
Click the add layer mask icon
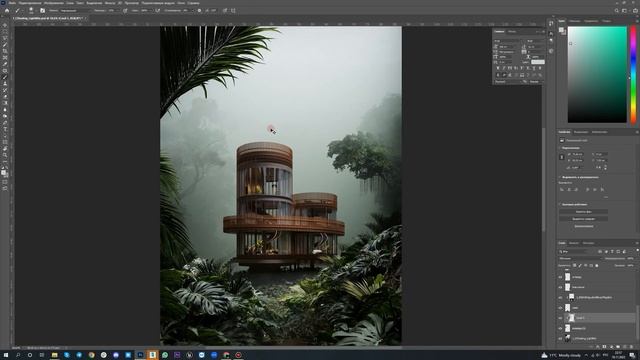[x=604, y=347]
